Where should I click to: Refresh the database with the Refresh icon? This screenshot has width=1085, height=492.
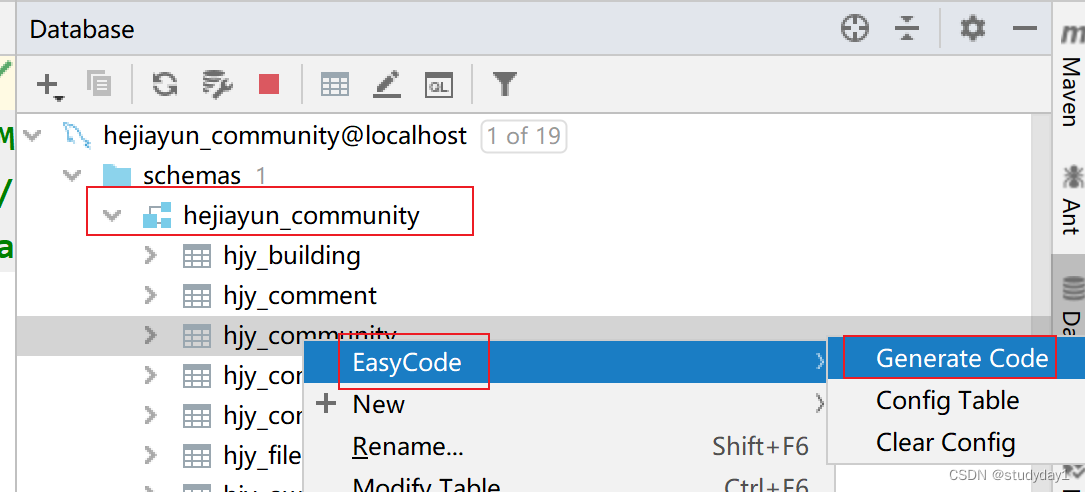click(165, 84)
